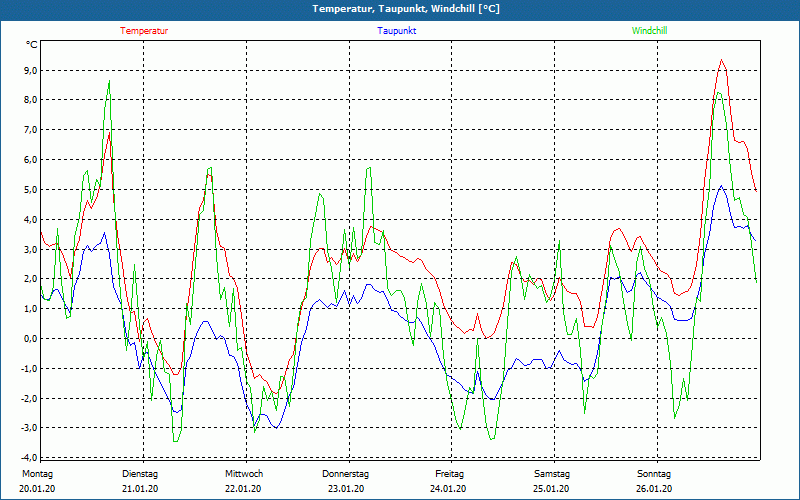Click the Freitag day label

[x=449, y=474]
